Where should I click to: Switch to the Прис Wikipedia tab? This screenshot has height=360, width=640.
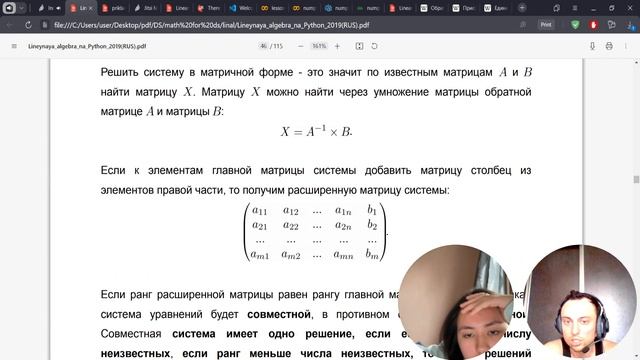464,8
